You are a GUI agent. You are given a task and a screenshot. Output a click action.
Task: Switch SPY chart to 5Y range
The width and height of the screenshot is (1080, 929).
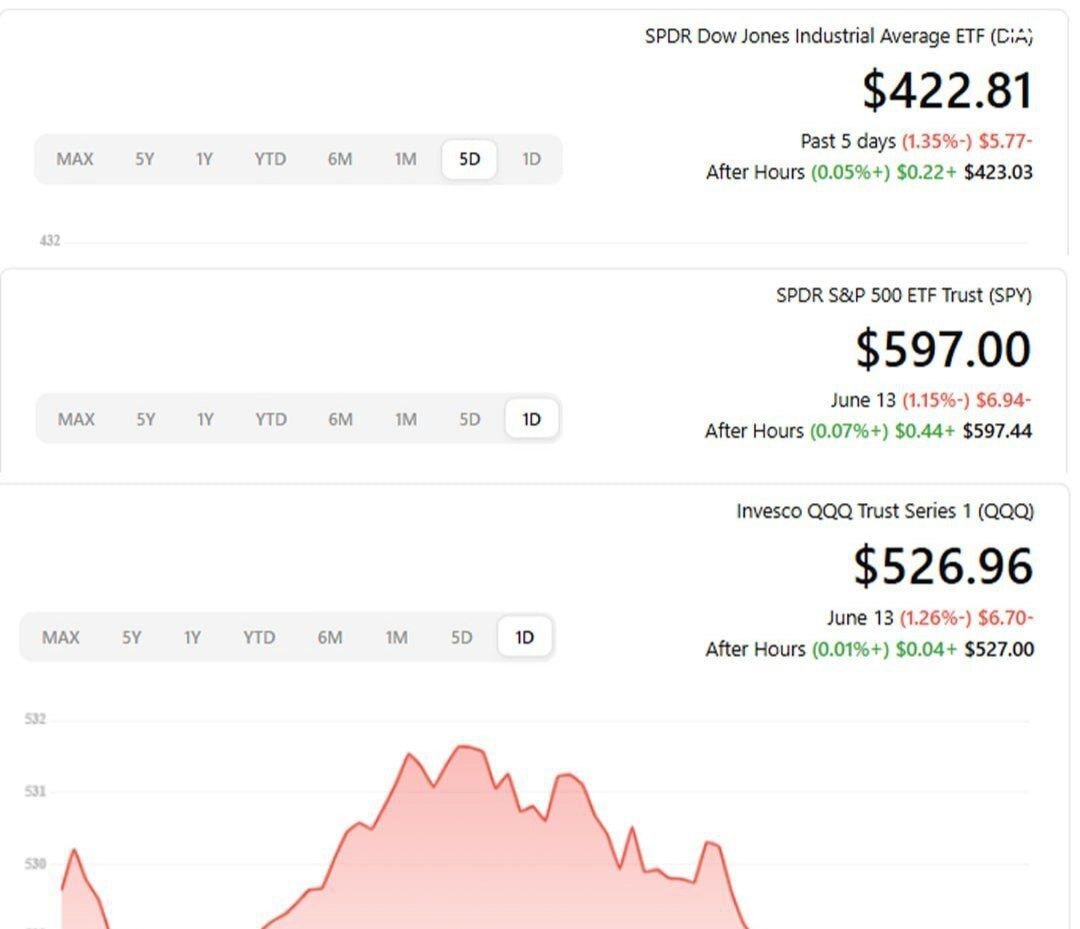click(x=146, y=419)
